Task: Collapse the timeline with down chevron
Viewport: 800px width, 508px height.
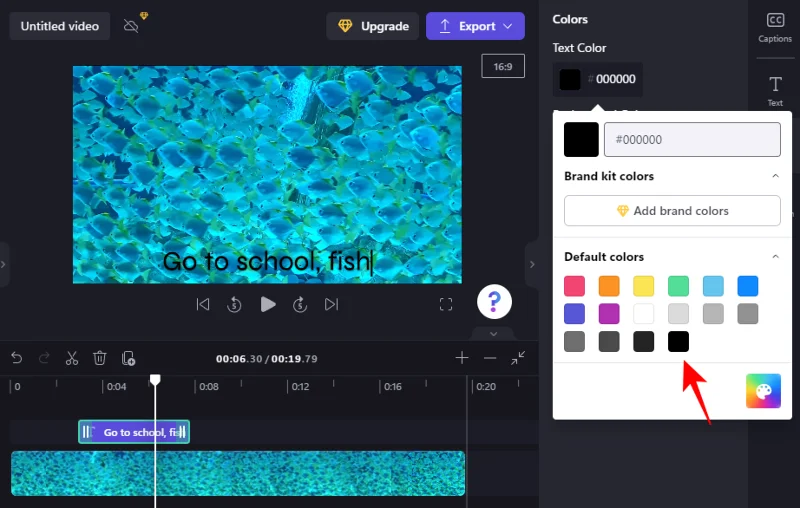Action: coord(493,334)
